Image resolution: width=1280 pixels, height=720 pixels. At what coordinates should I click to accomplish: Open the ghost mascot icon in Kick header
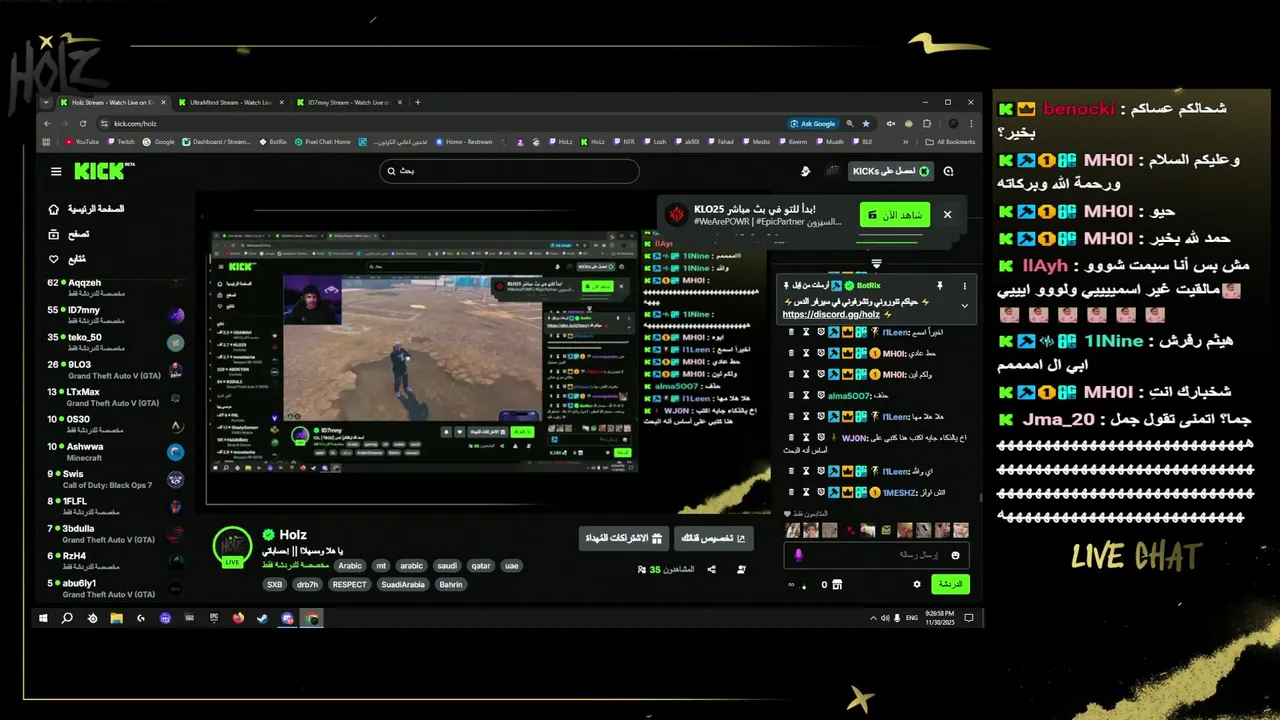pyautogui.click(x=806, y=171)
